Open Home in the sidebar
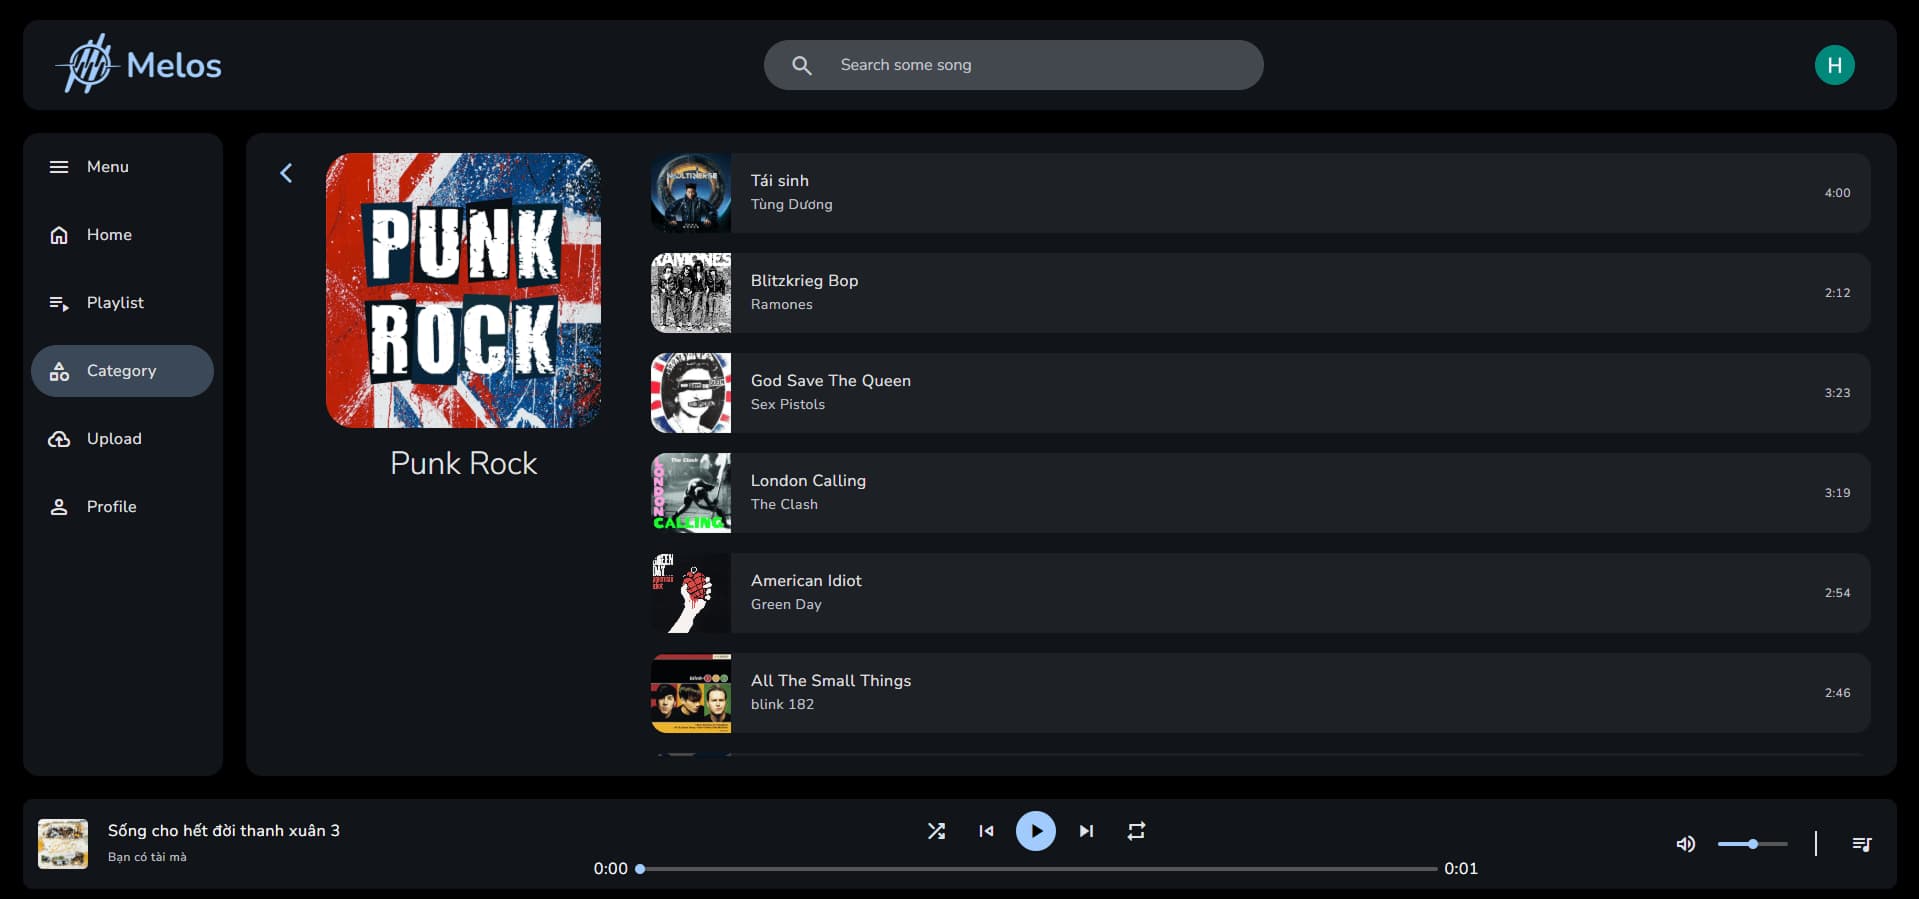1919x899 pixels. click(109, 235)
